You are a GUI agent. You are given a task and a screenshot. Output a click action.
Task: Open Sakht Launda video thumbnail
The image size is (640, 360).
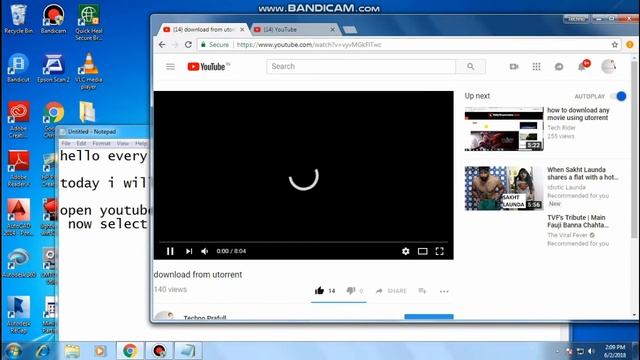click(504, 188)
